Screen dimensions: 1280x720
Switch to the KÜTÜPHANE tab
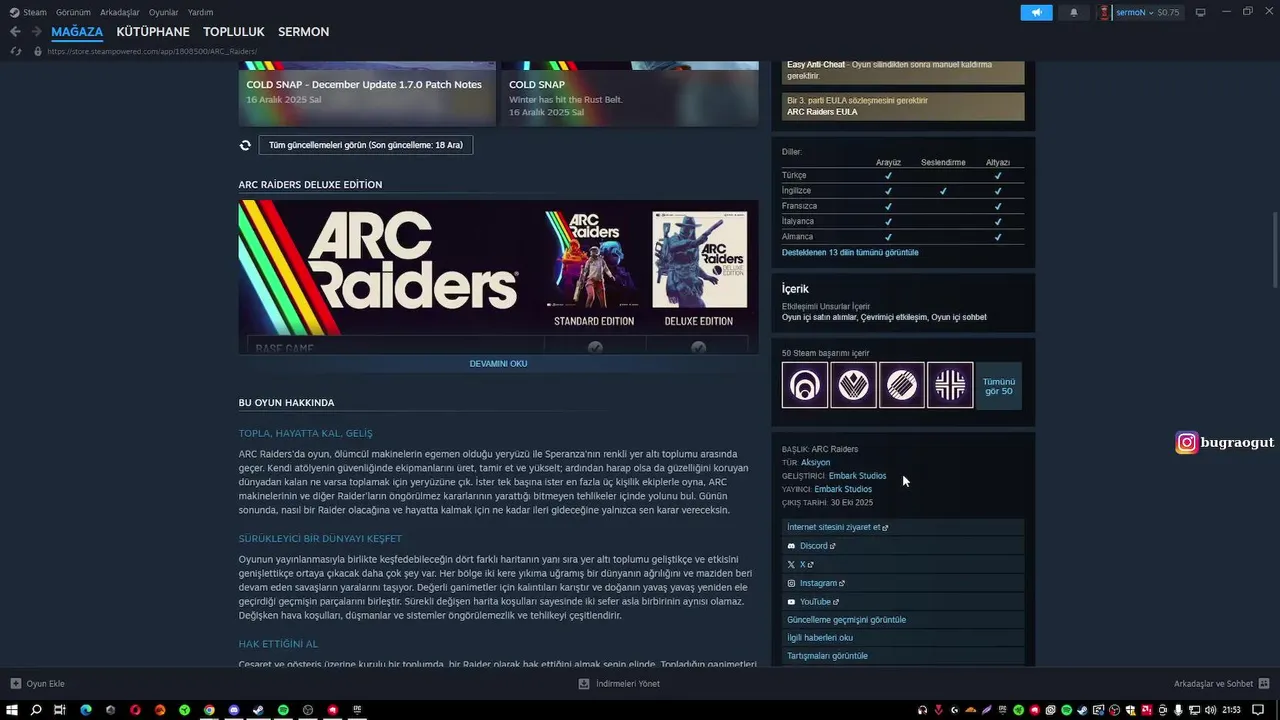click(x=153, y=32)
